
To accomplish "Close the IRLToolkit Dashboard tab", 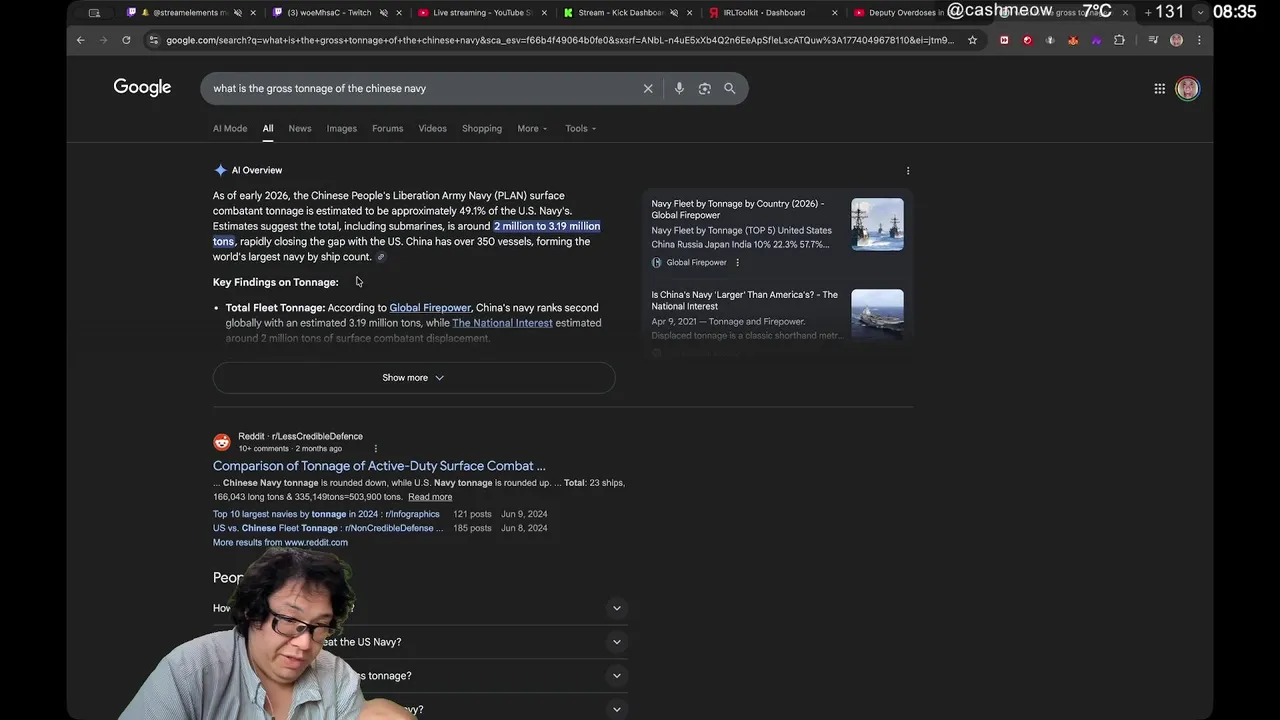I will point(835,13).
